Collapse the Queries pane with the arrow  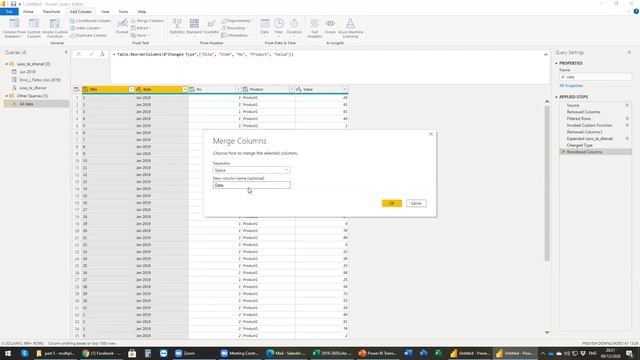click(x=66, y=52)
